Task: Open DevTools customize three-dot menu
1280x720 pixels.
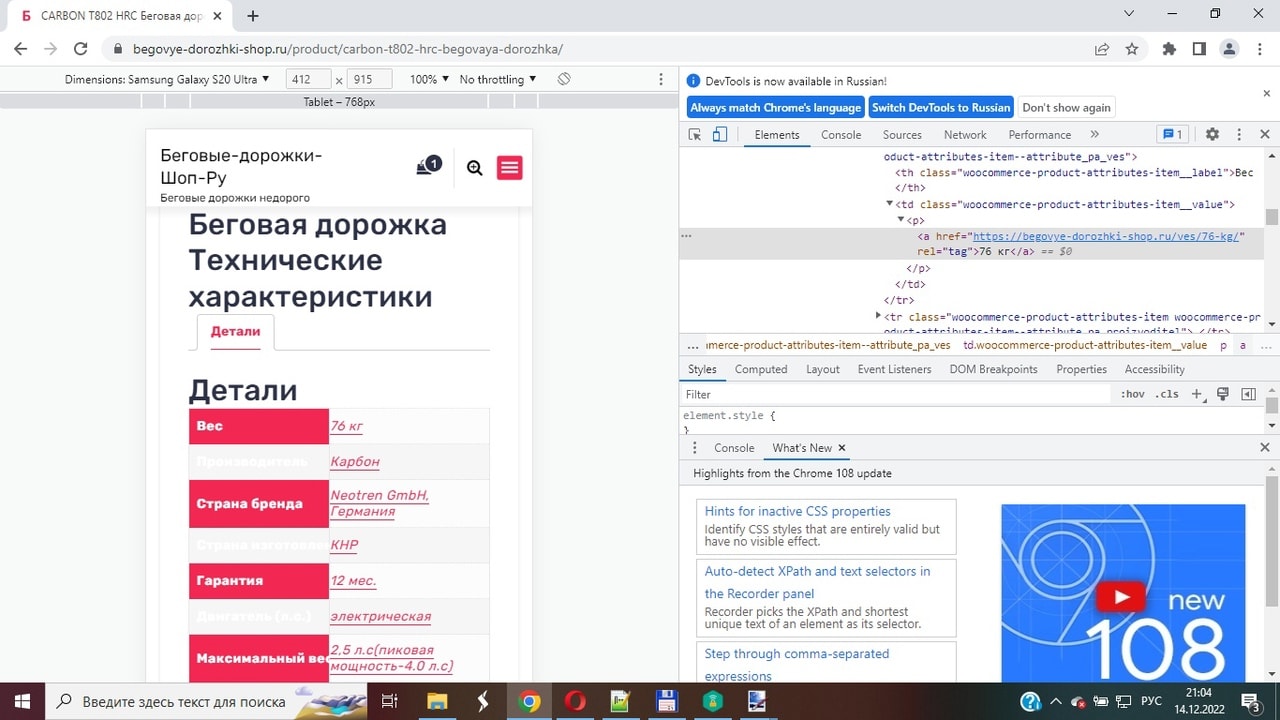Action: pos(1239,135)
